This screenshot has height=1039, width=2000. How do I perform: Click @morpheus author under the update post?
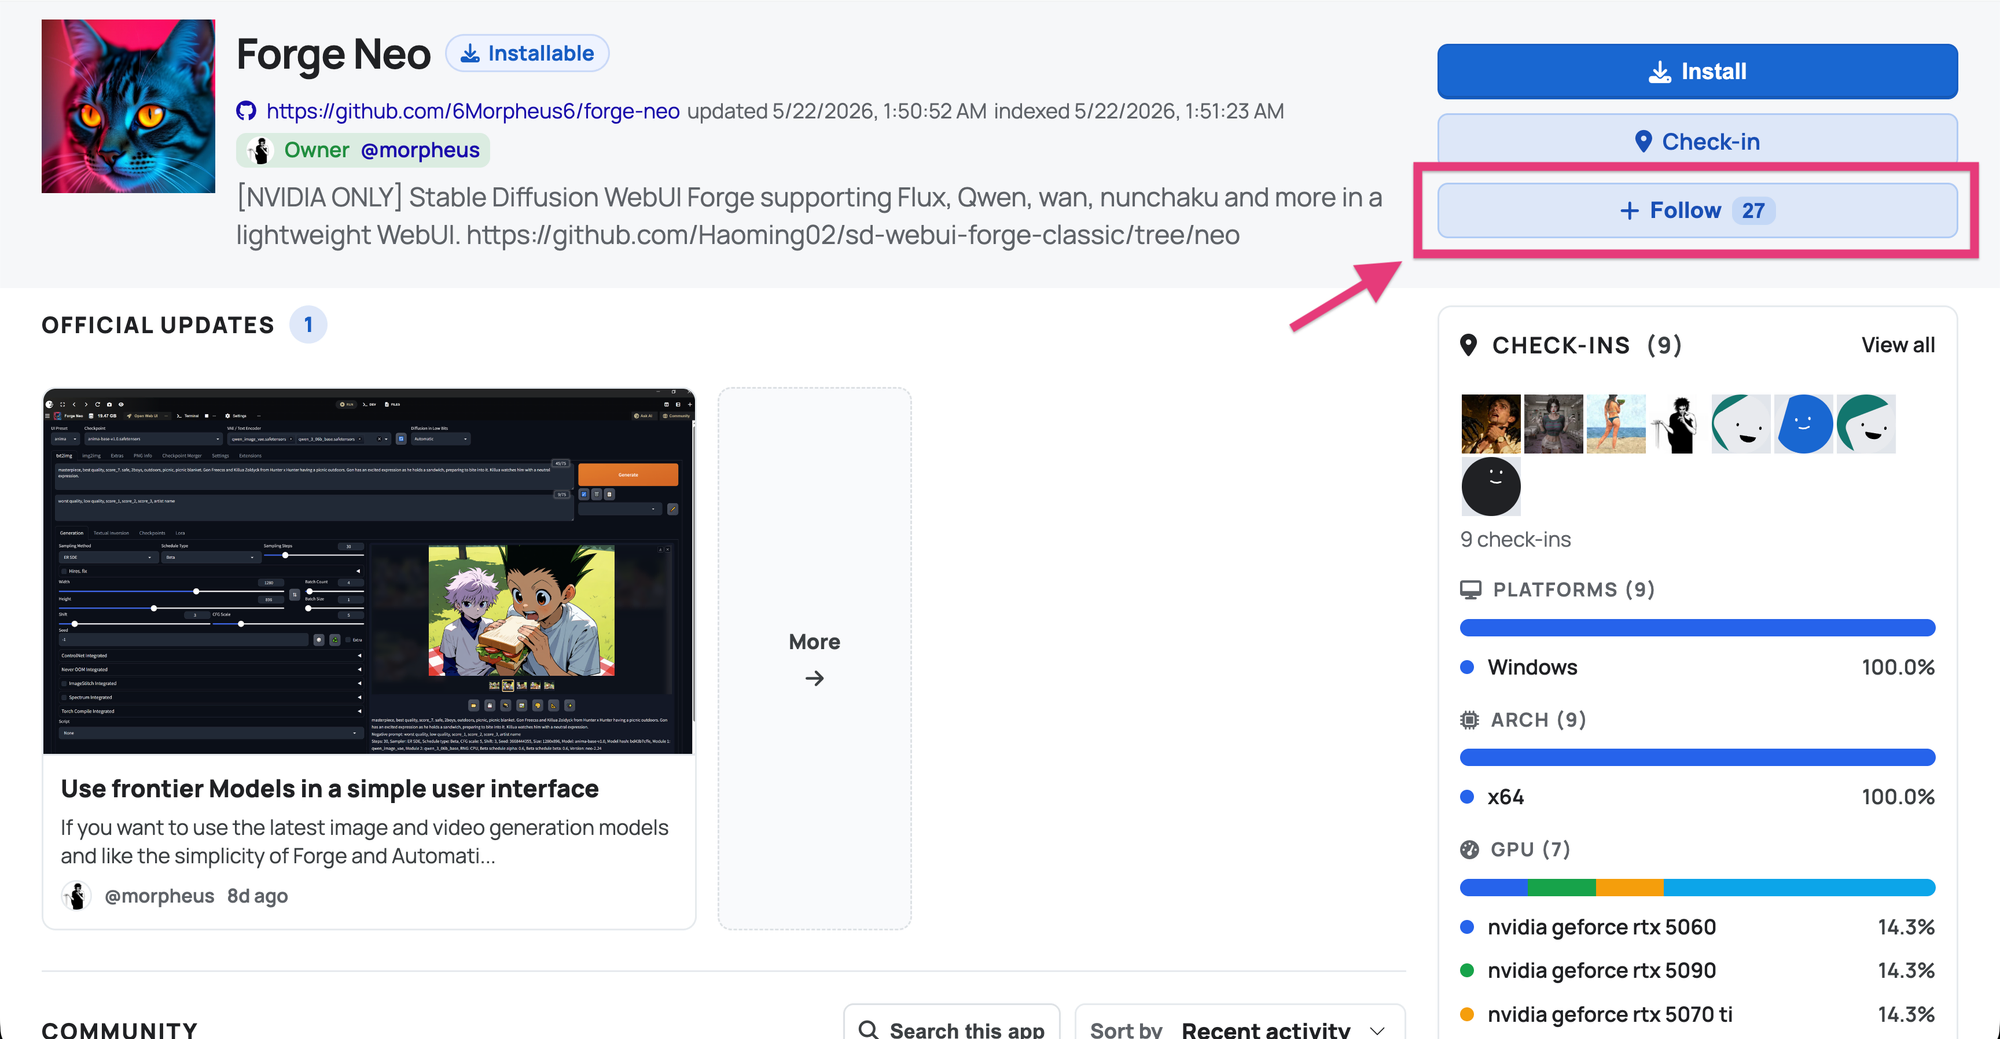coord(159,896)
